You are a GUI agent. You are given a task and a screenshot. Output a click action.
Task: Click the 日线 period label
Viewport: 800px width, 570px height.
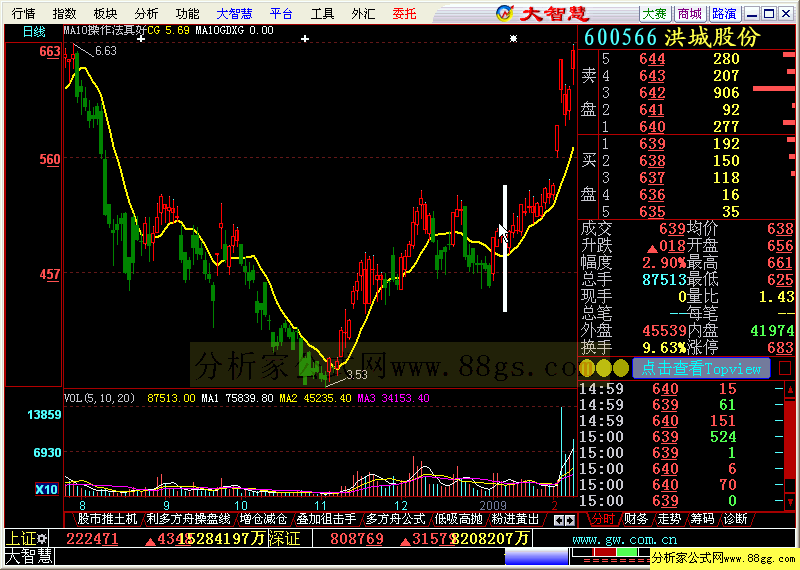point(34,32)
